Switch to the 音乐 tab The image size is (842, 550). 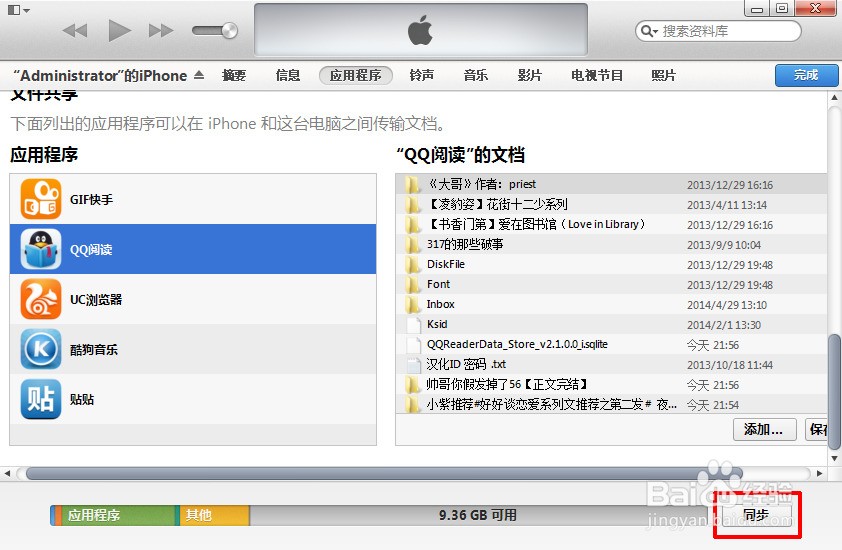click(x=476, y=75)
